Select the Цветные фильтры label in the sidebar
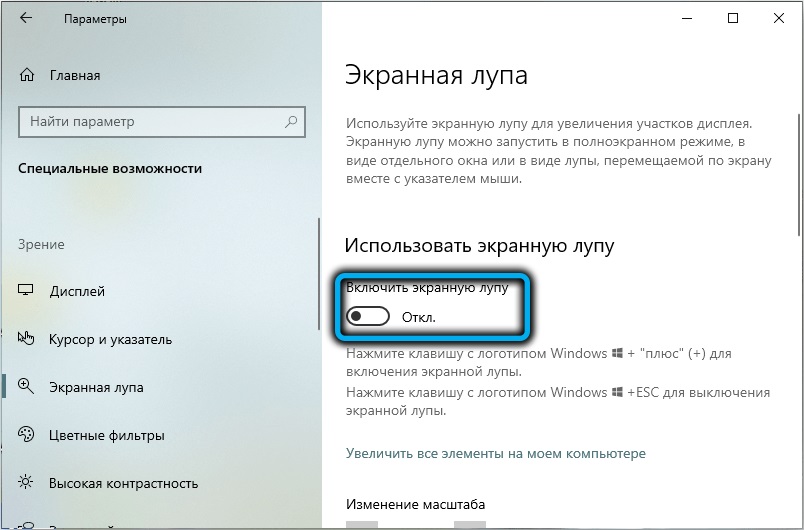 pyautogui.click(x=107, y=435)
